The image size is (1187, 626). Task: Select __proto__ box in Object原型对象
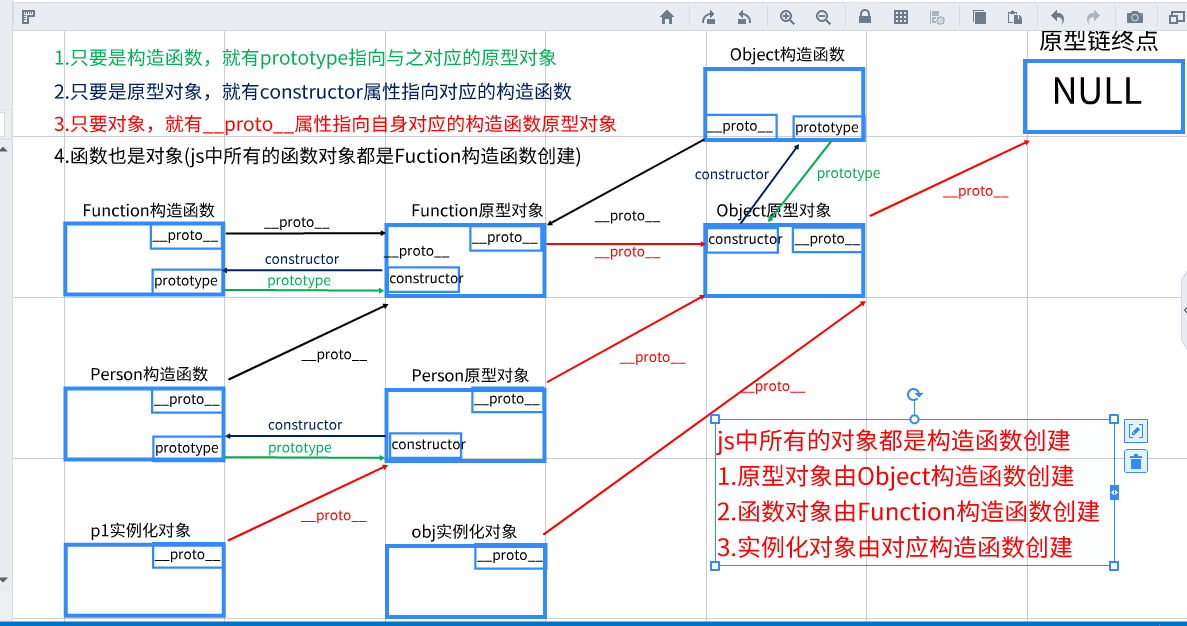pyautogui.click(x=827, y=240)
